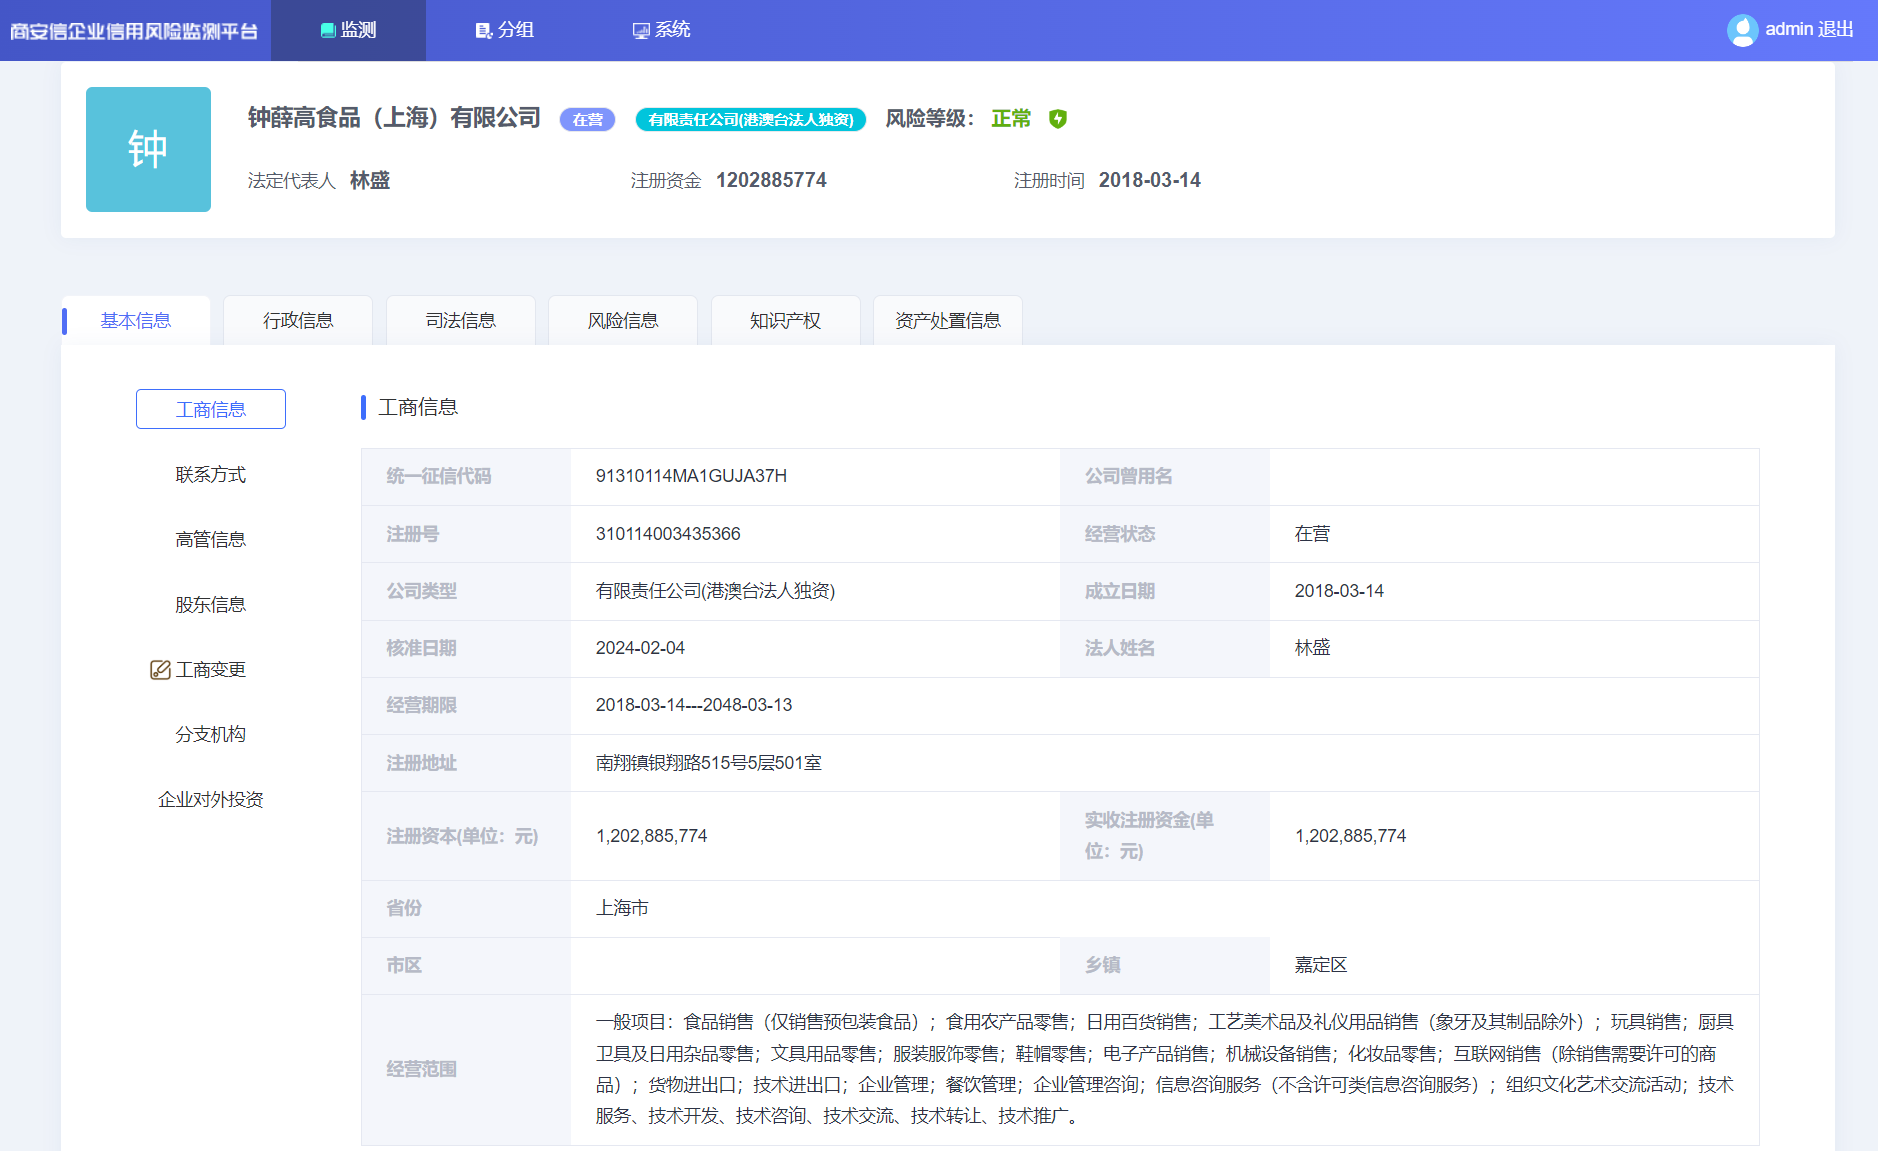Click the 公司类型 table value
This screenshot has width=1878, height=1151.
click(x=715, y=591)
